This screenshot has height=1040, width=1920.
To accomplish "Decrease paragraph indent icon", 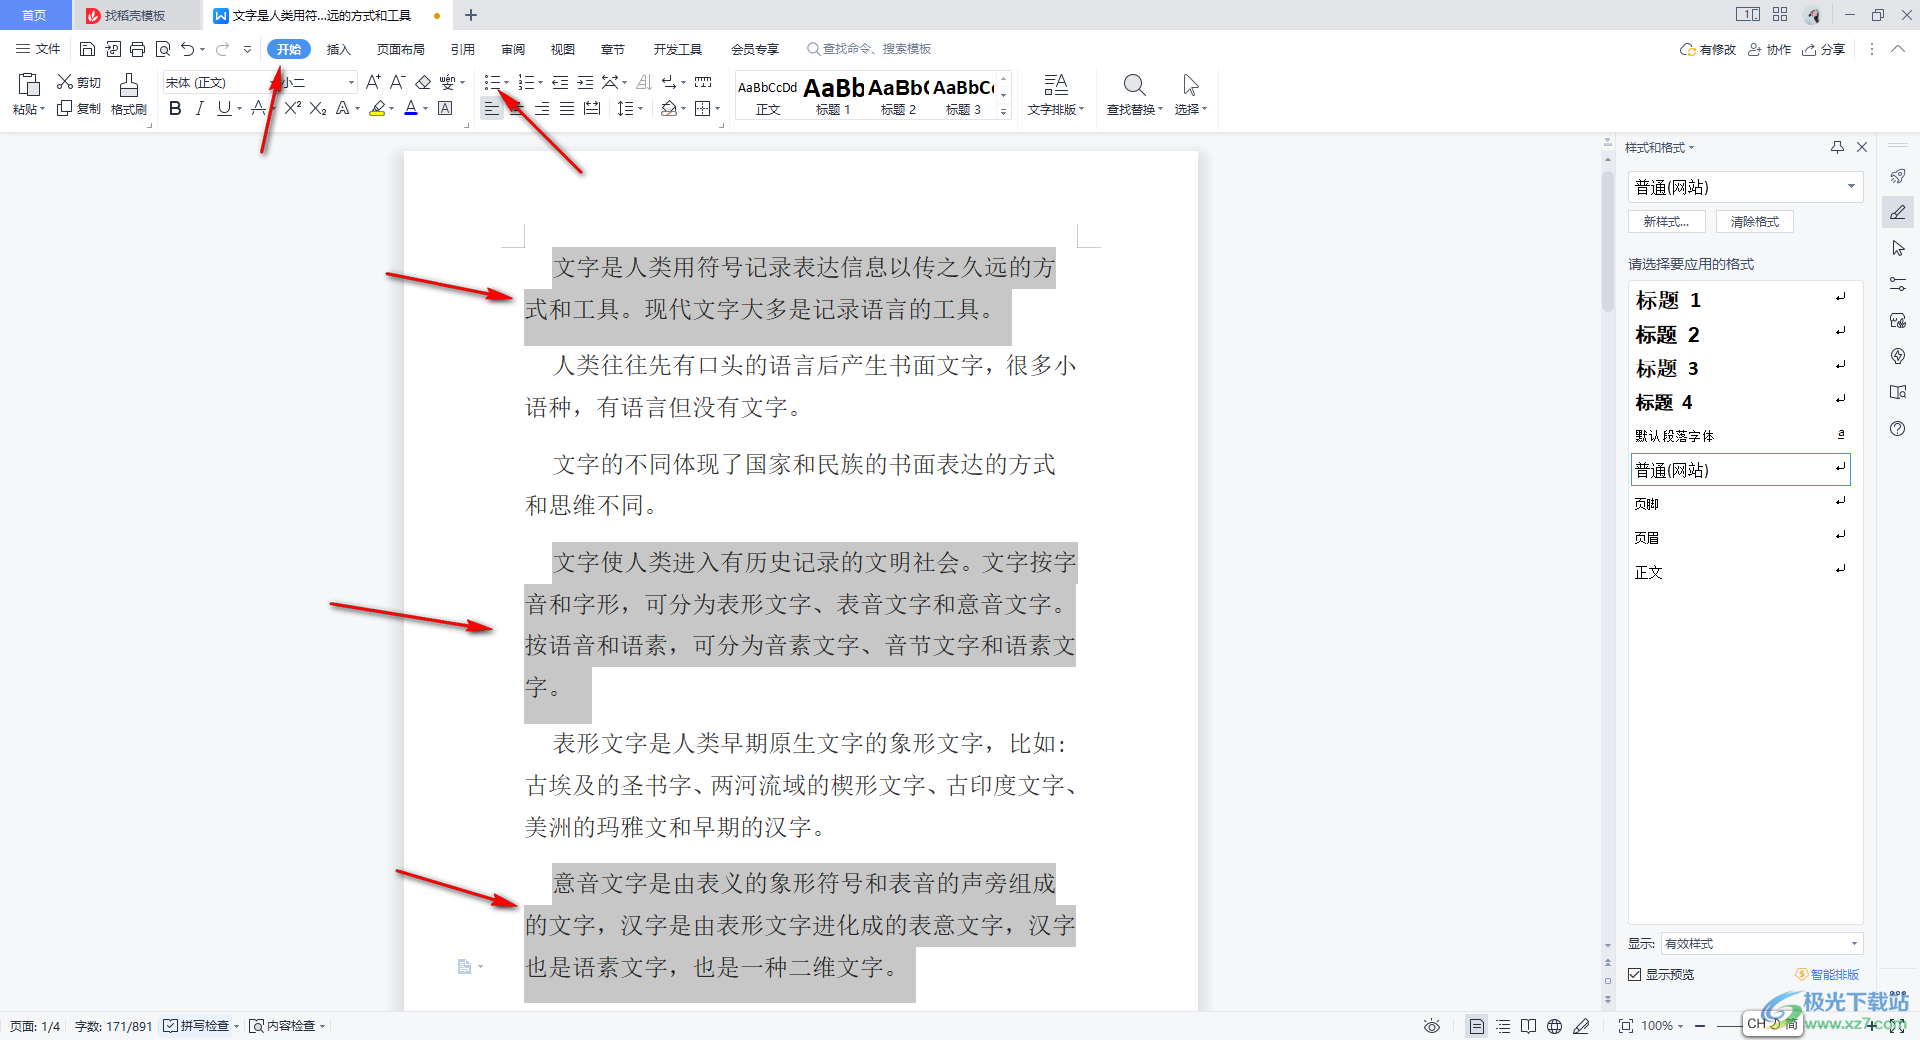I will click(x=560, y=82).
